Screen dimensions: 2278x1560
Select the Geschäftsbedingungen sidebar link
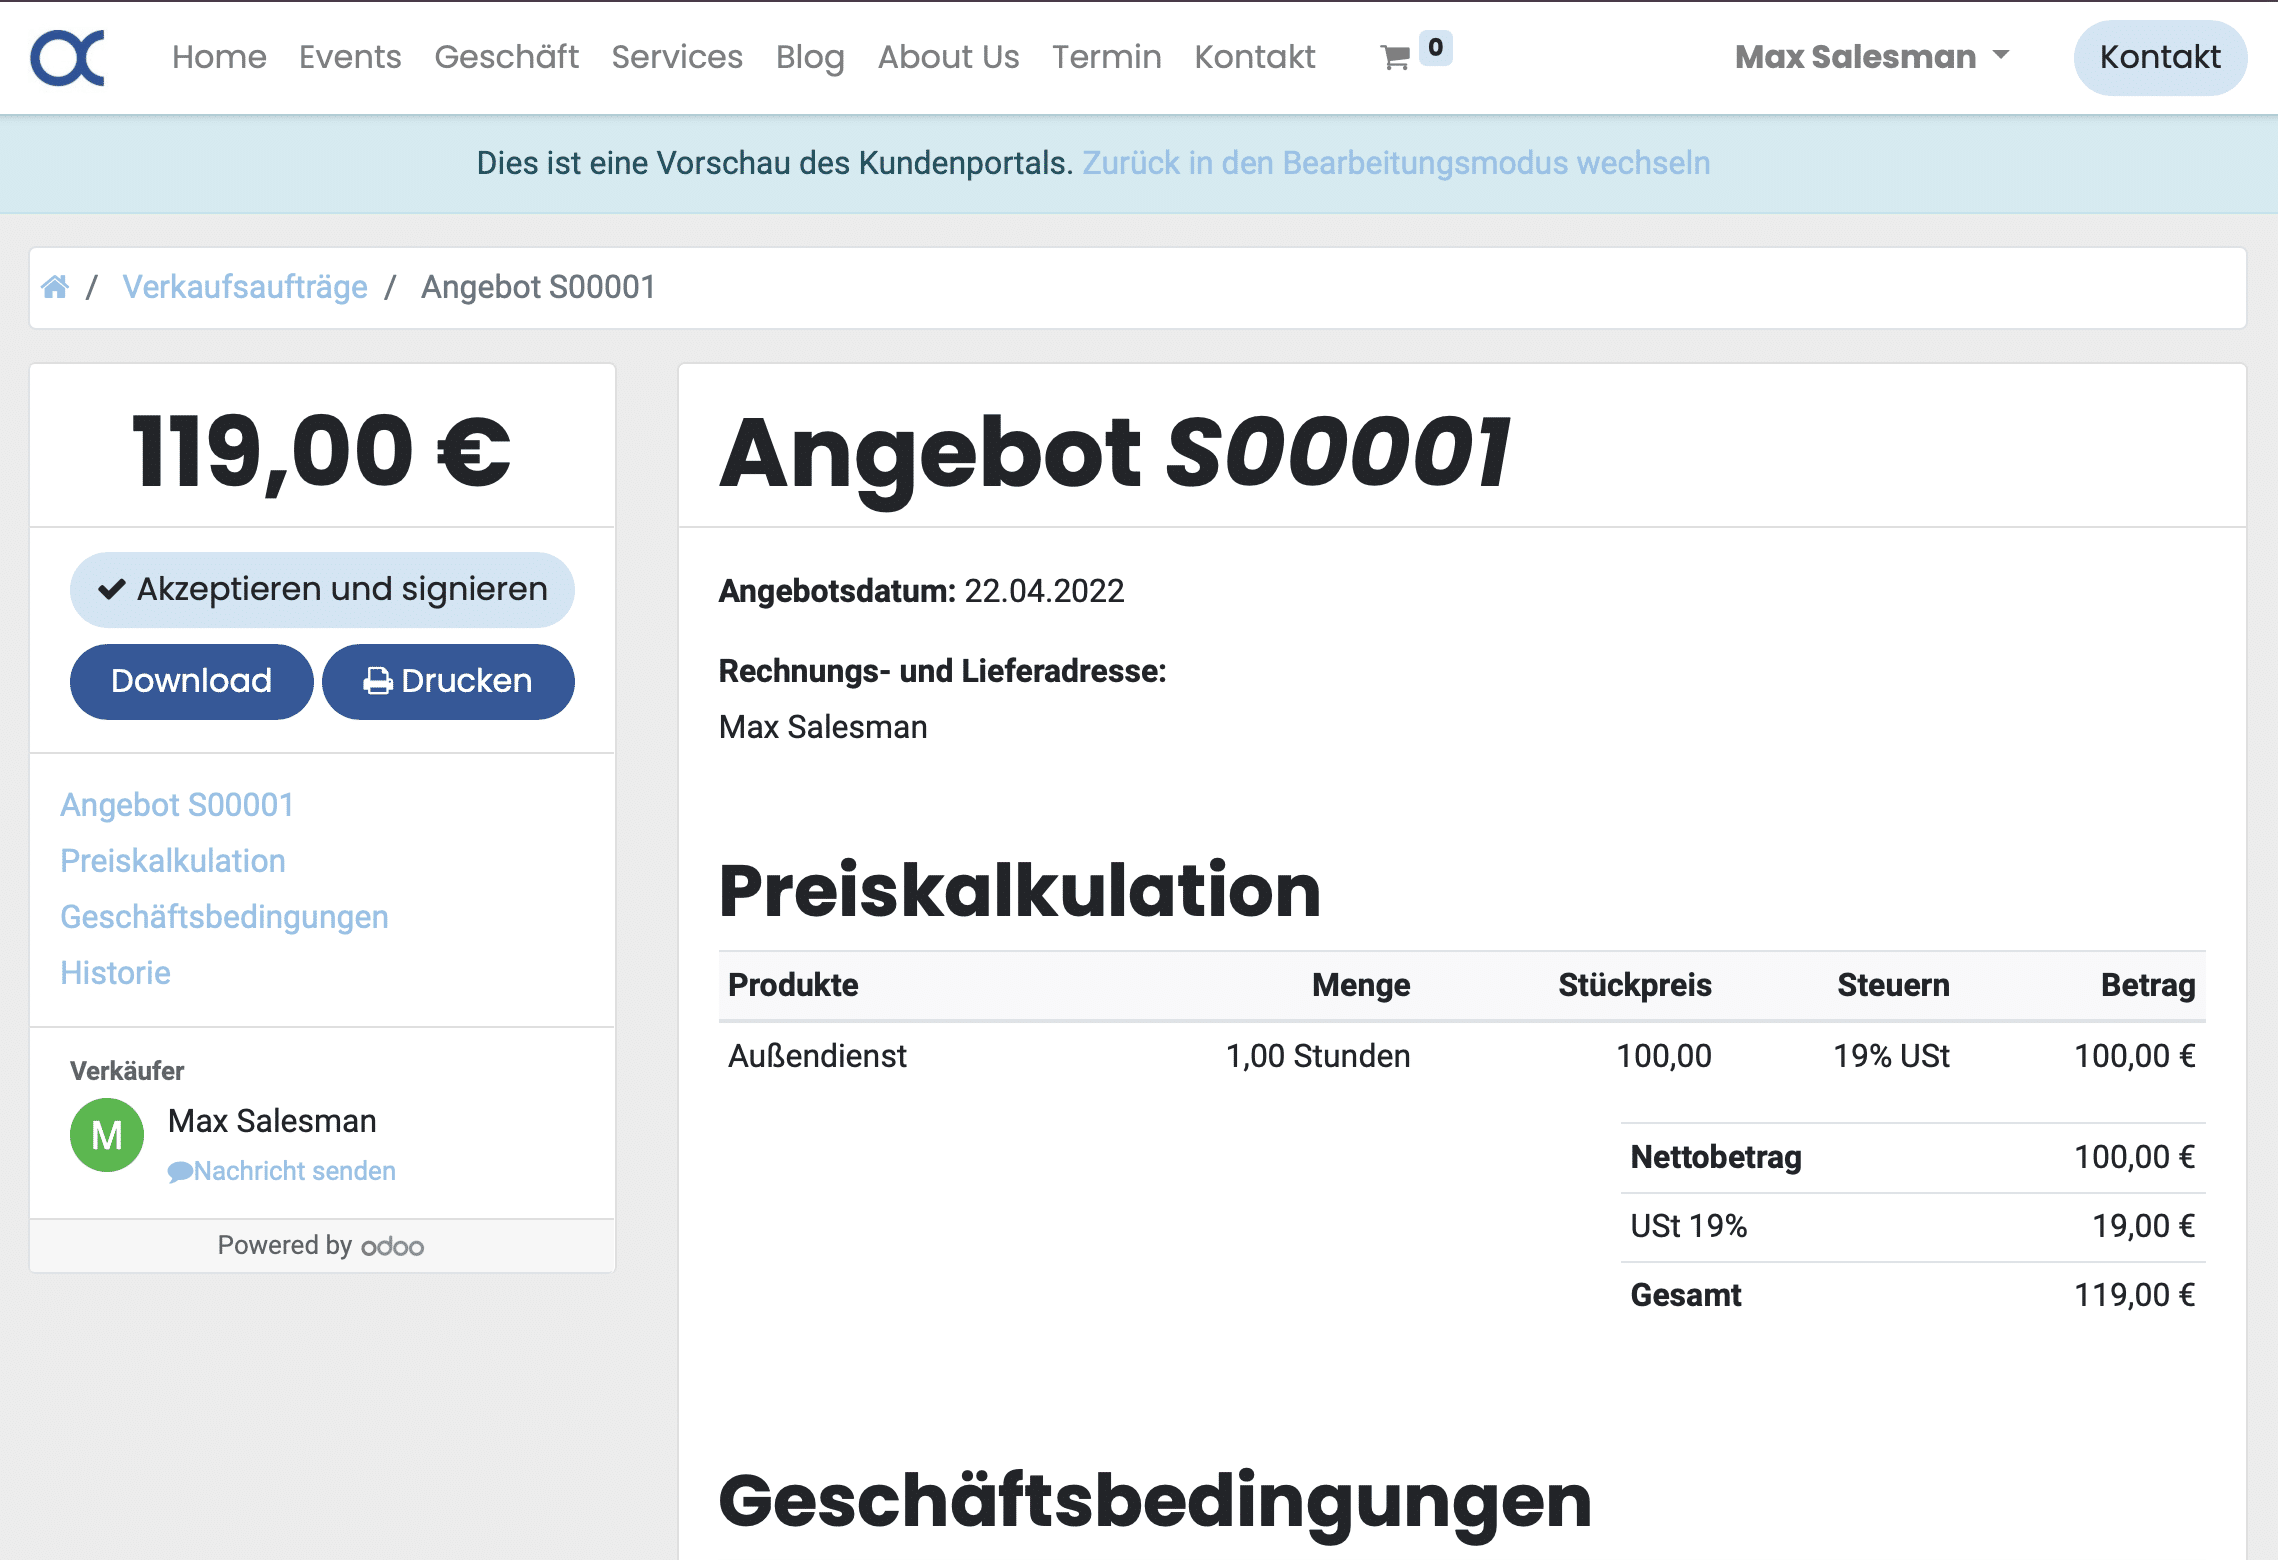point(223,914)
